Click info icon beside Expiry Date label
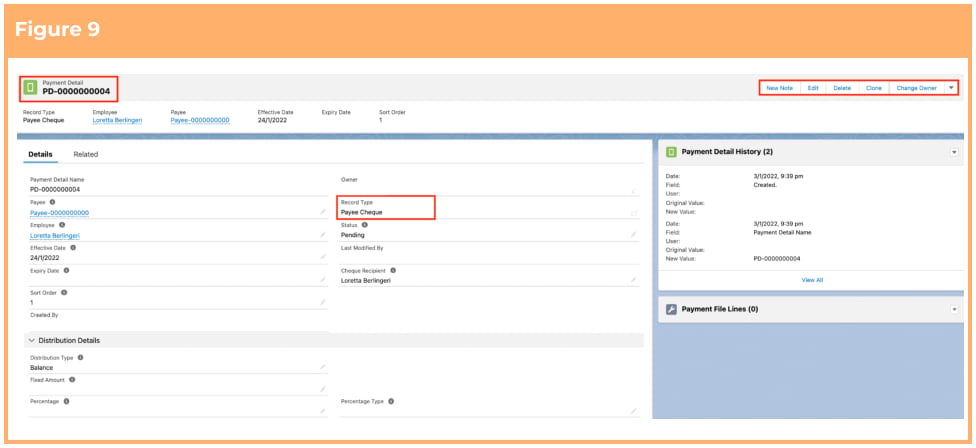The width and height of the screenshot is (976, 448). click(x=66, y=271)
